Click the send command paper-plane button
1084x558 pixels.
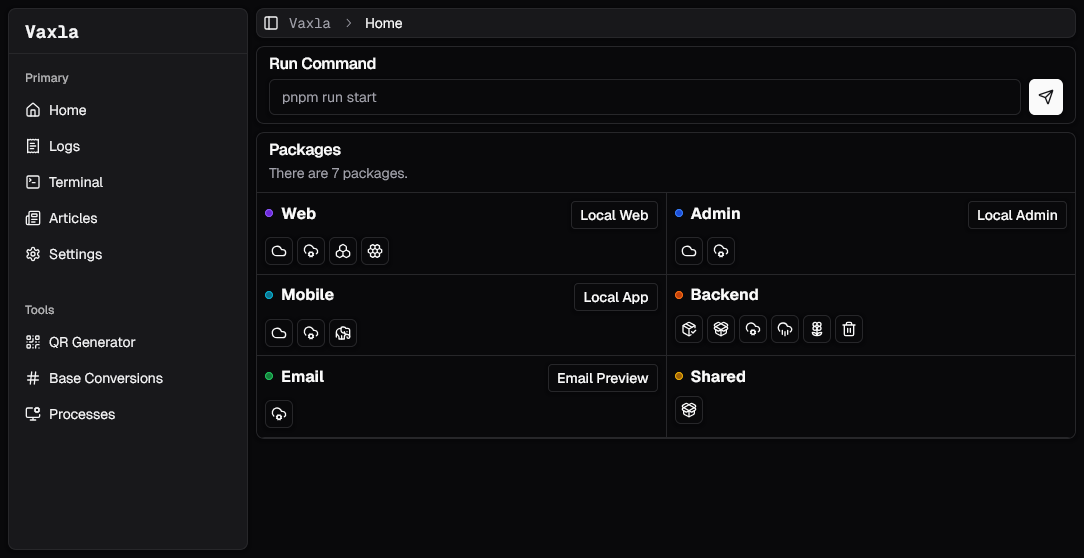click(x=1045, y=97)
